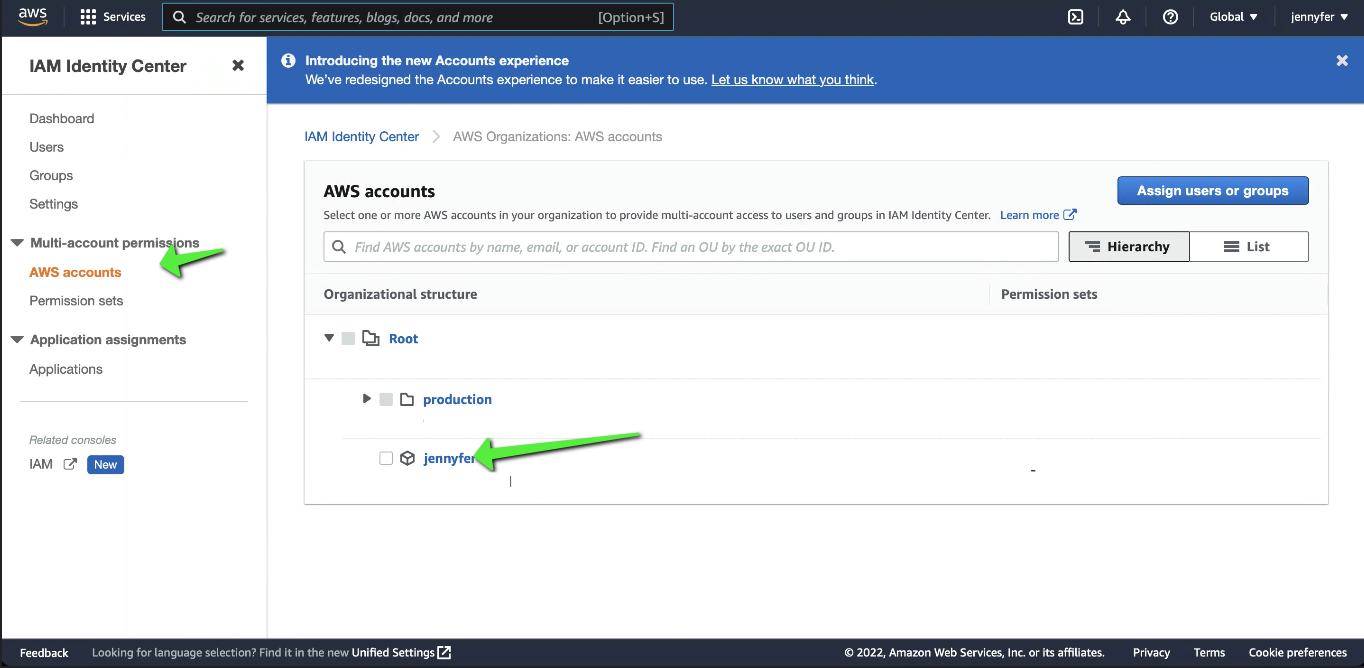
Task: Click the Unified Settings external link icon
Action: click(x=444, y=653)
